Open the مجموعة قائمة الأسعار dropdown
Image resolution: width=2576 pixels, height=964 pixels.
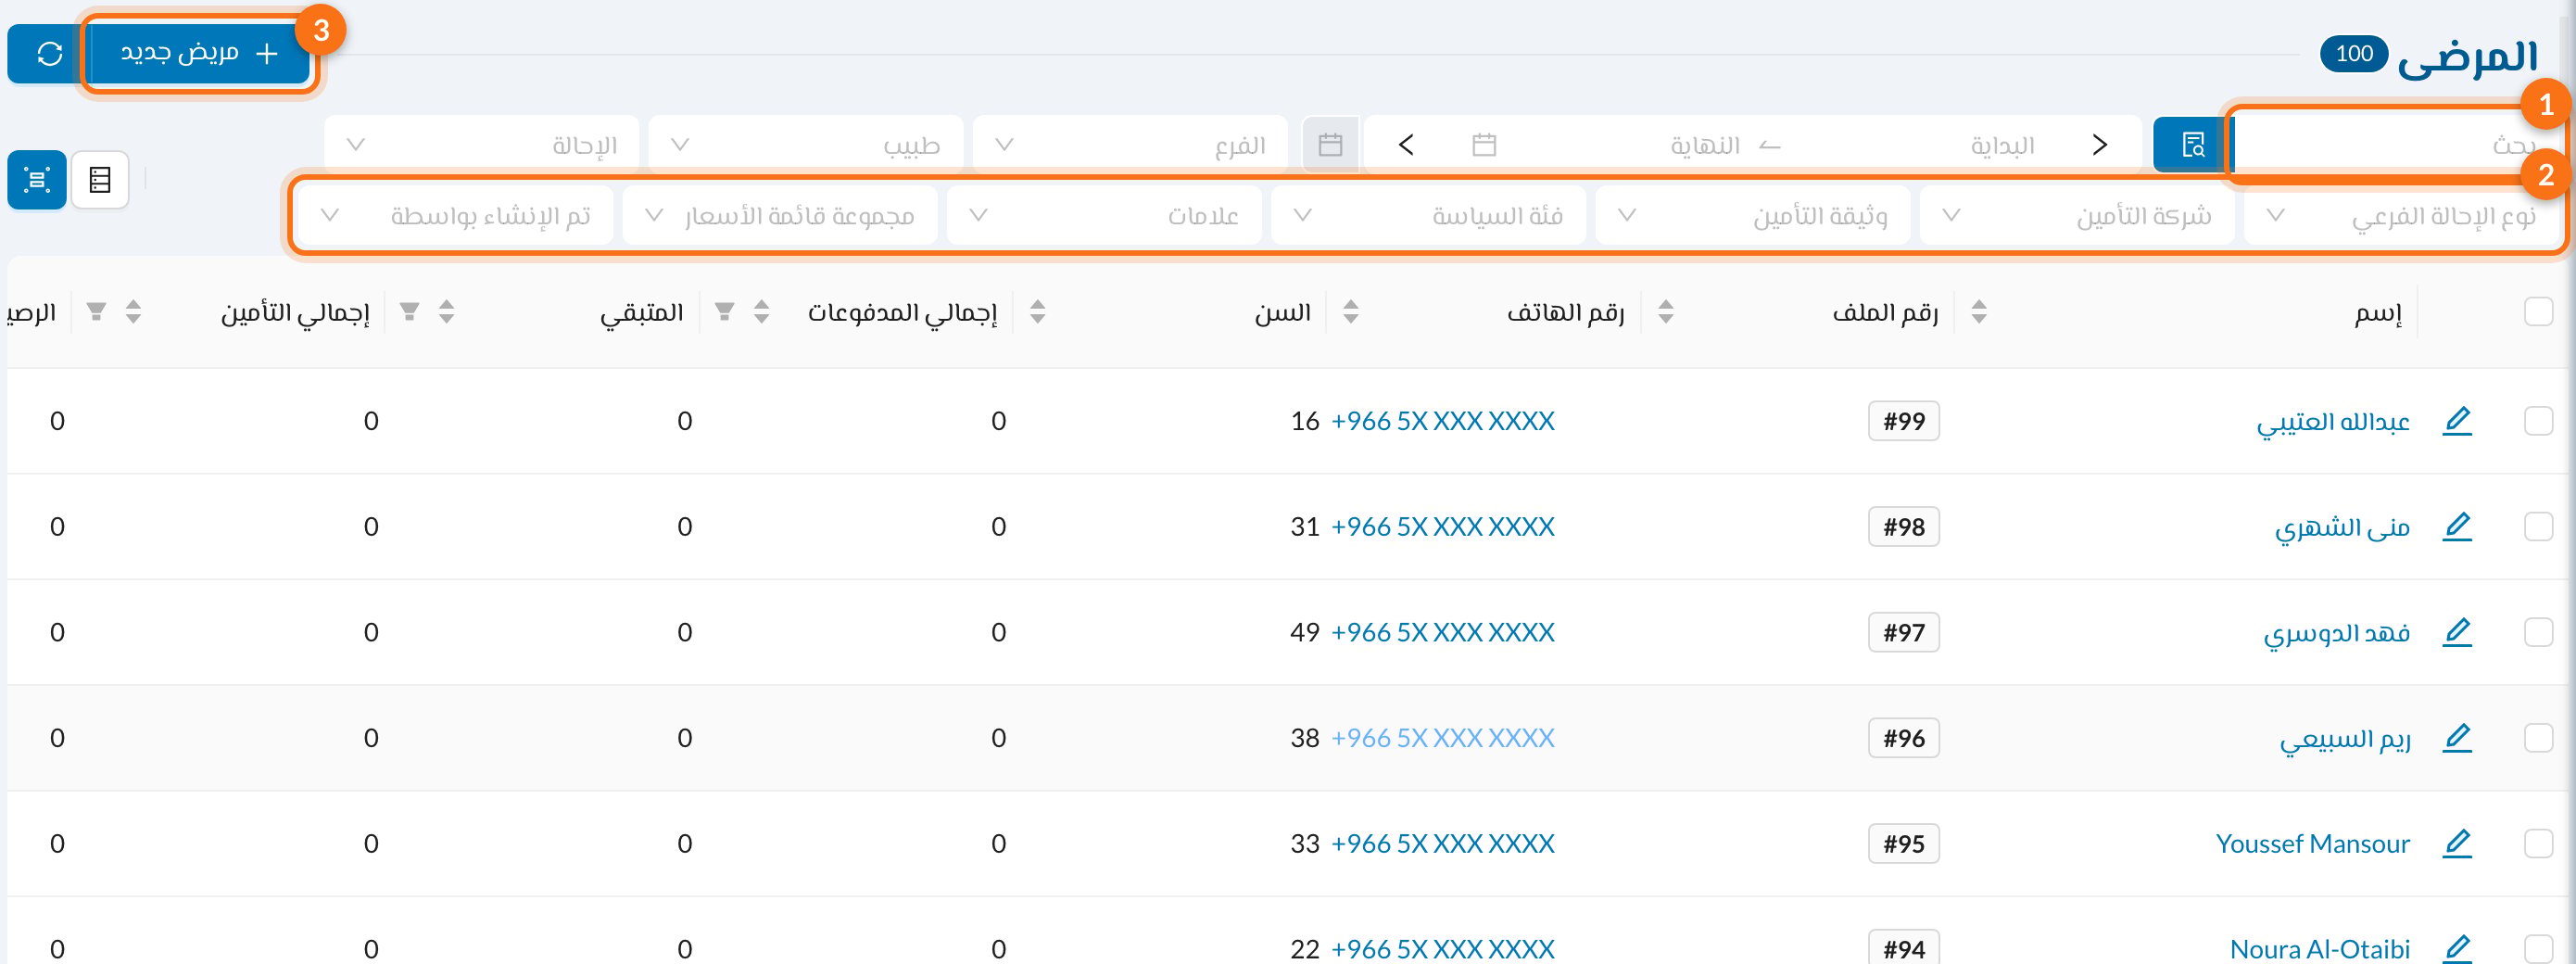pyautogui.click(x=780, y=216)
